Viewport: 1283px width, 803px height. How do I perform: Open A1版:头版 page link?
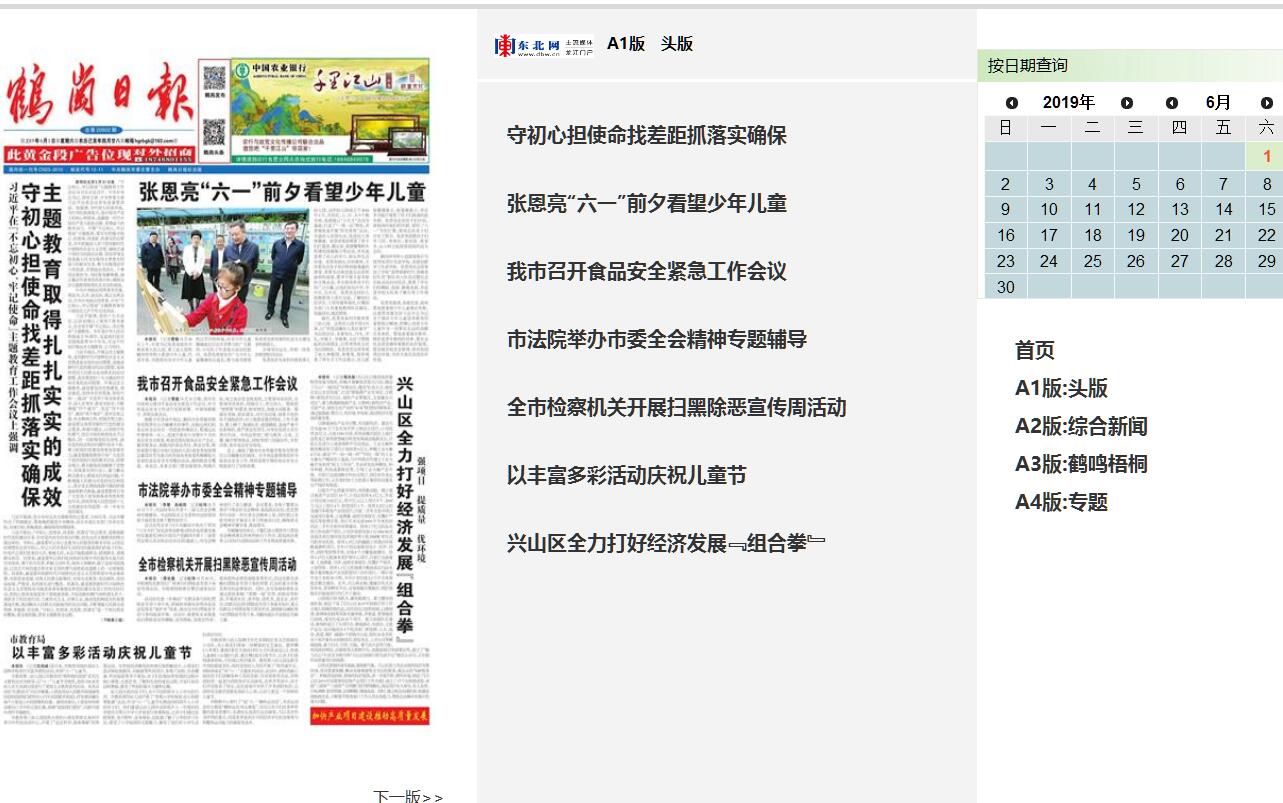click(1061, 388)
